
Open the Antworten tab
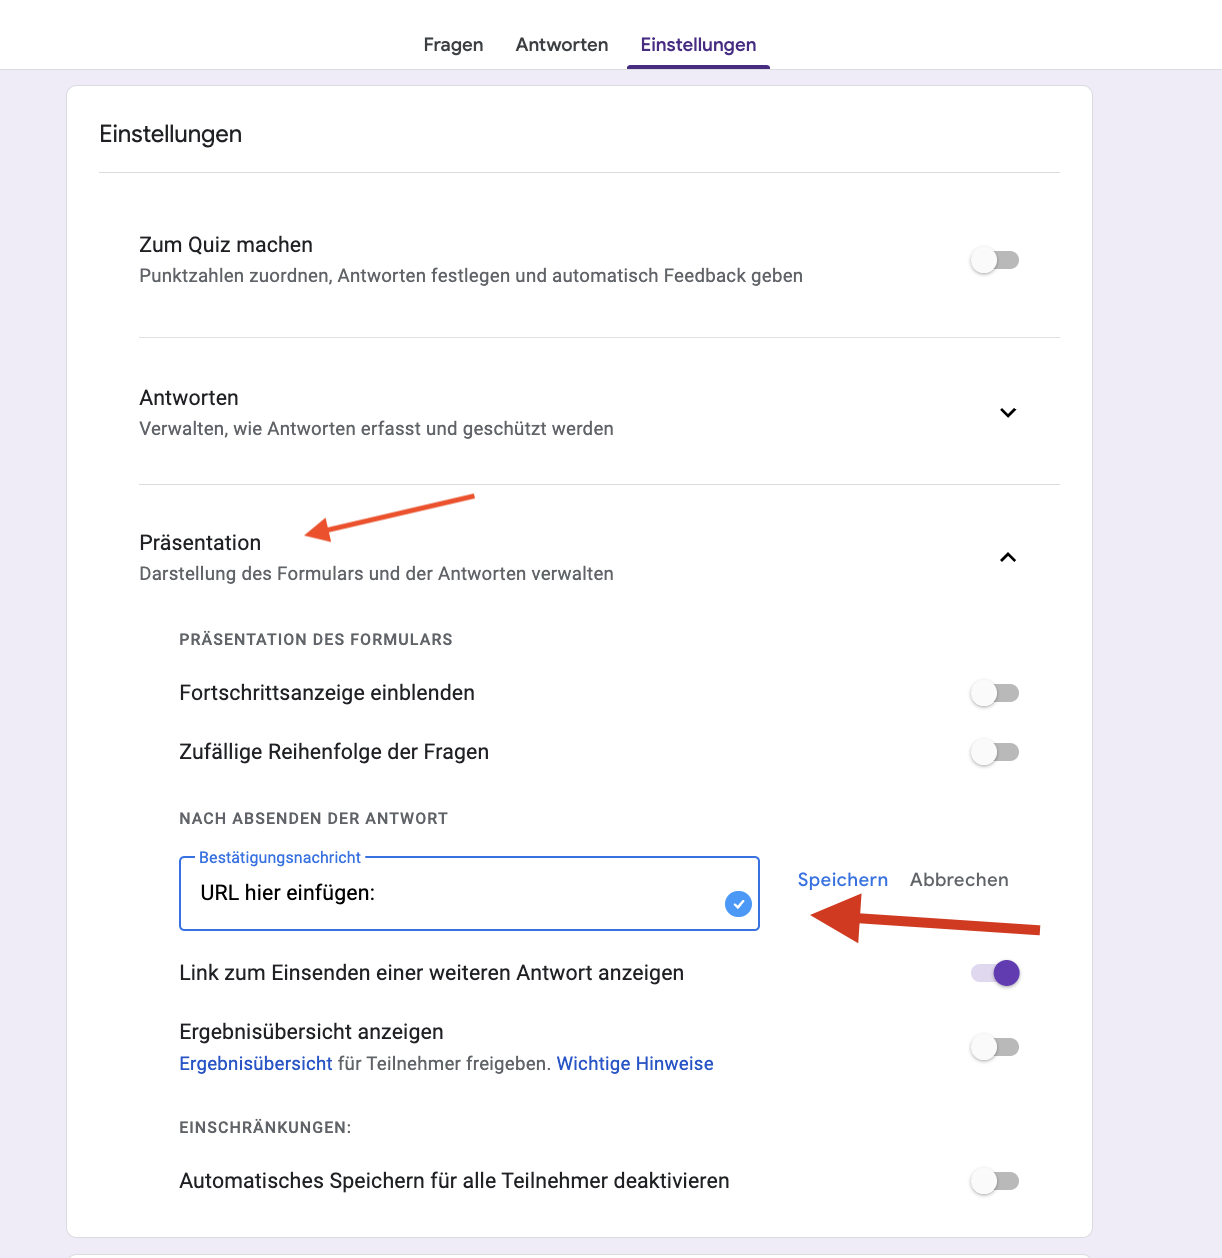(x=562, y=45)
